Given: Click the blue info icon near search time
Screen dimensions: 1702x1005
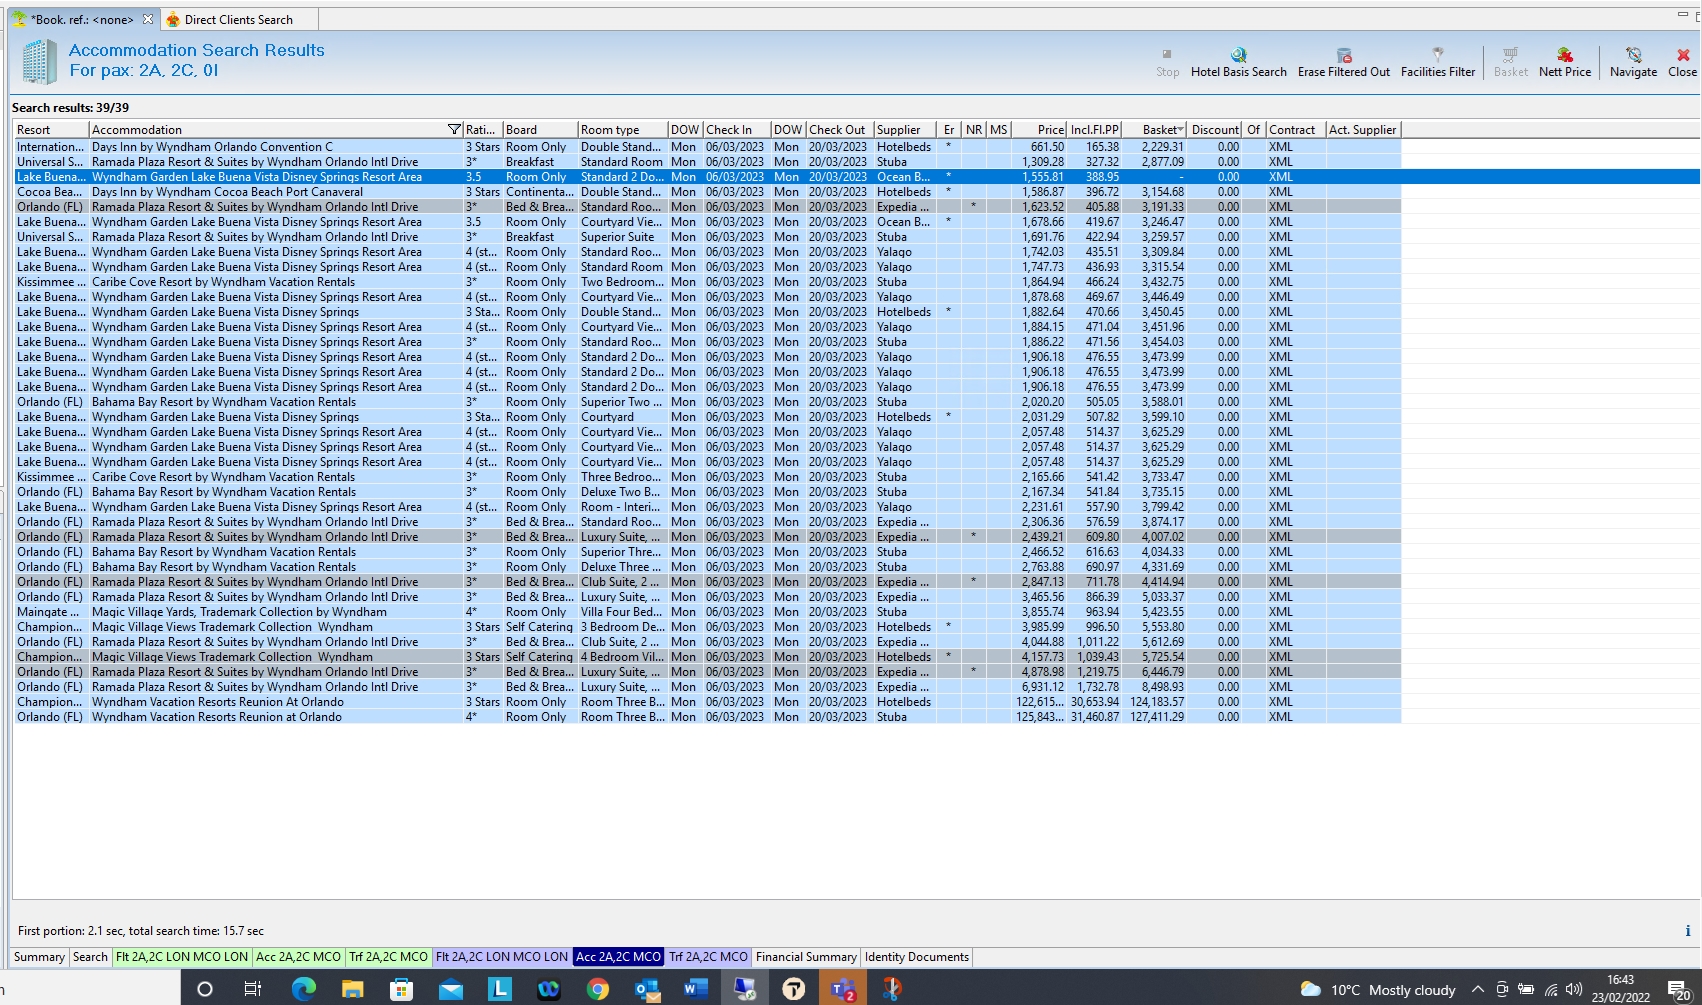Looking at the screenshot, I should tap(1688, 931).
